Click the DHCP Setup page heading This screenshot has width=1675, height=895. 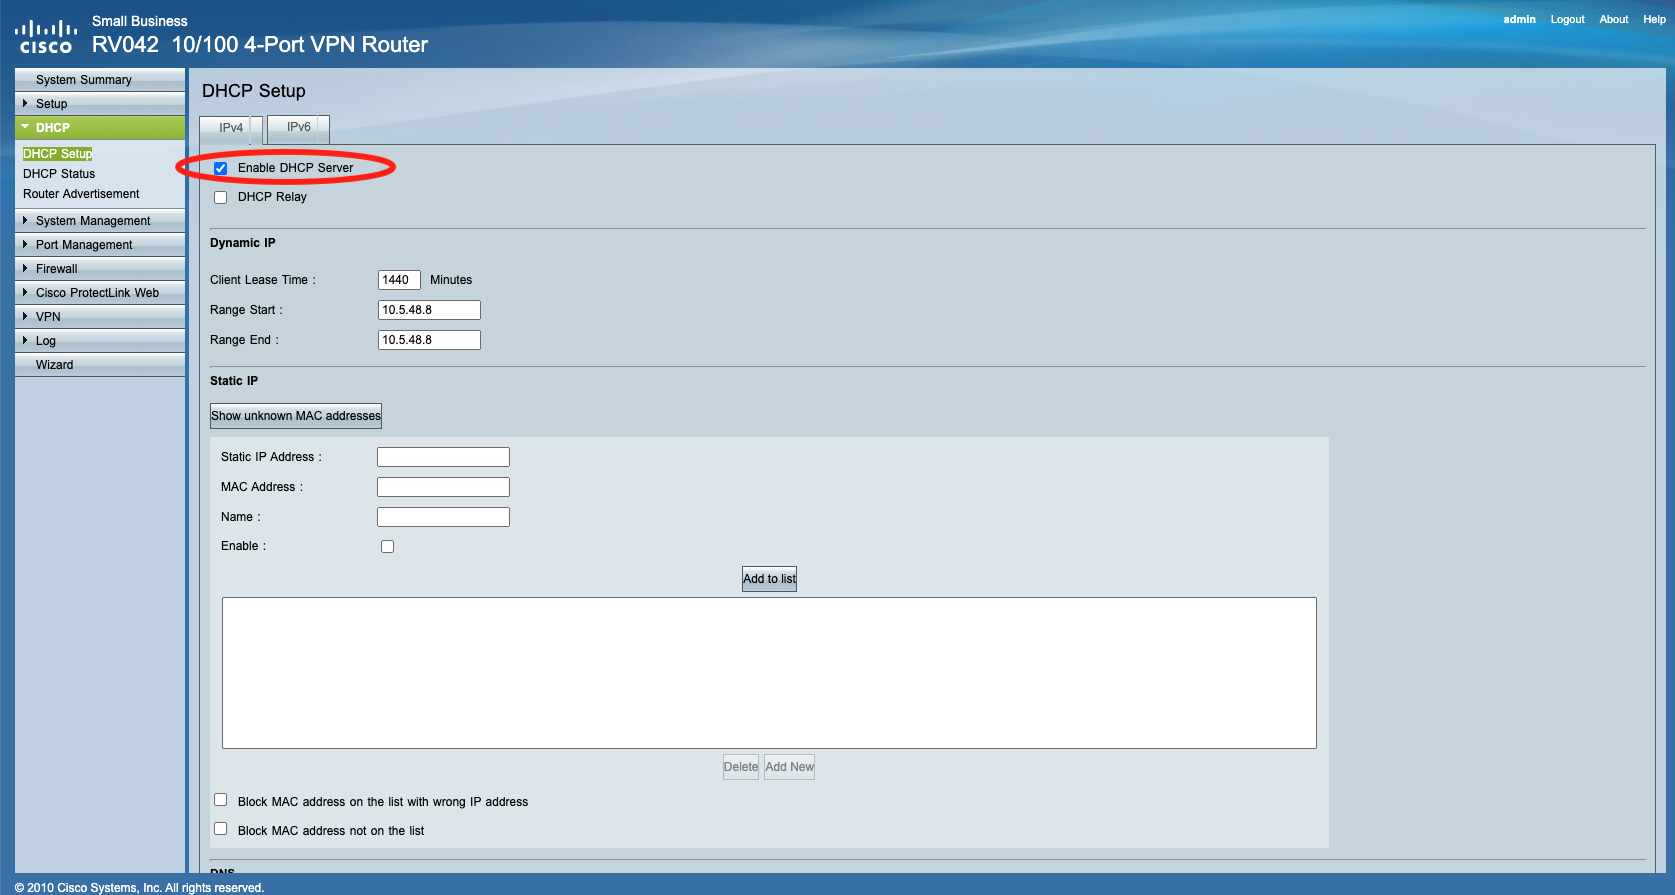254,91
